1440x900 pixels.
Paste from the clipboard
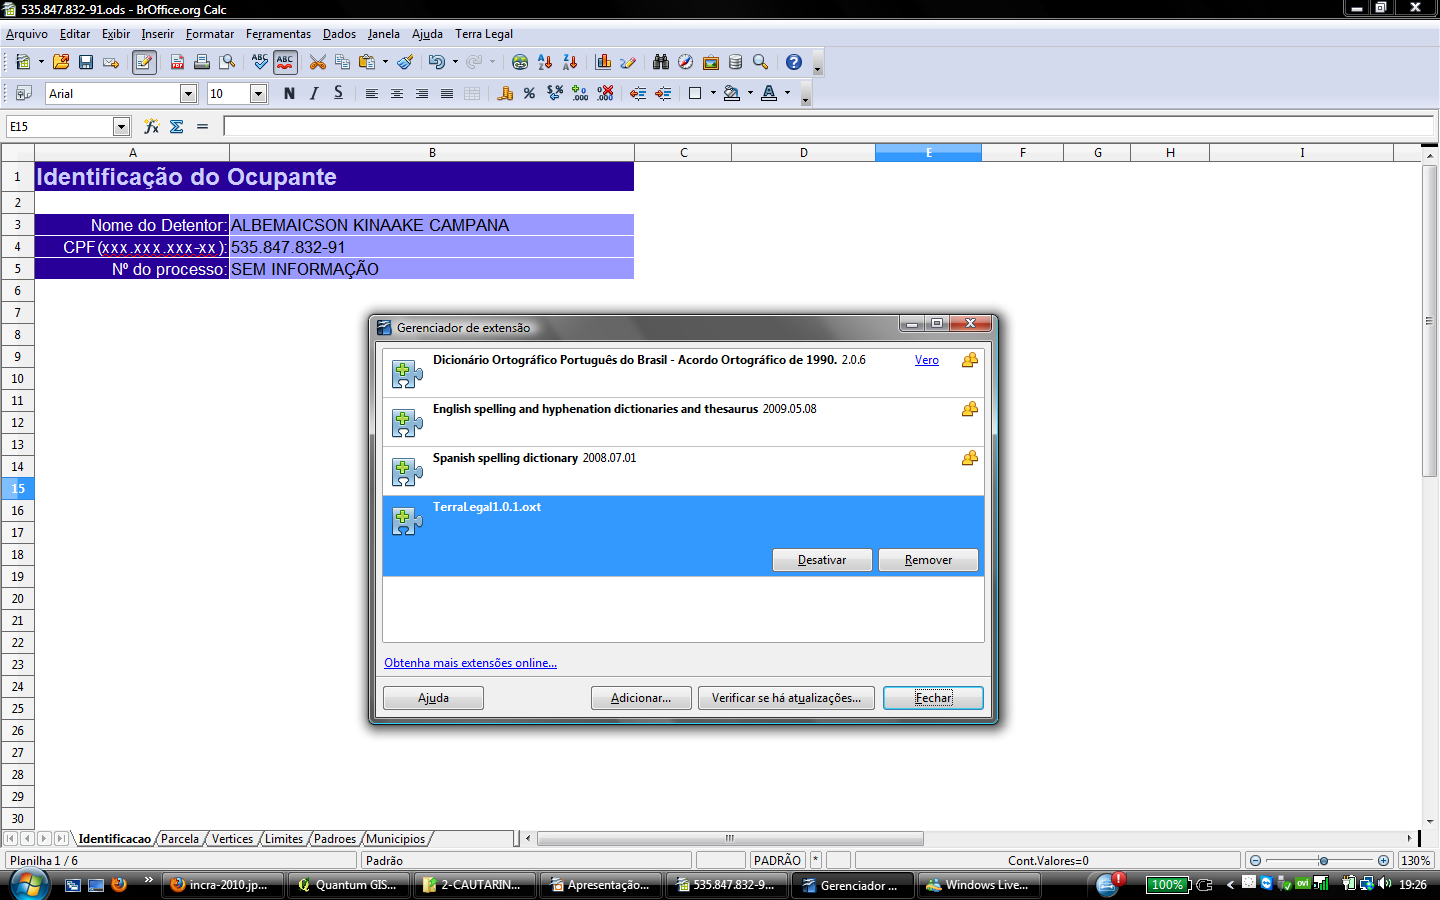(x=367, y=62)
